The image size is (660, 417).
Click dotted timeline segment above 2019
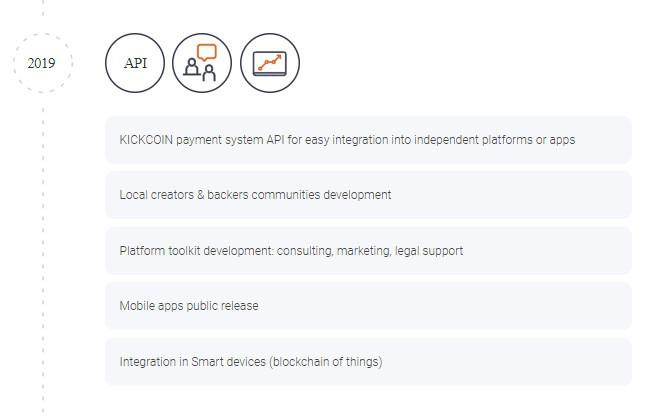[x=43, y=8]
